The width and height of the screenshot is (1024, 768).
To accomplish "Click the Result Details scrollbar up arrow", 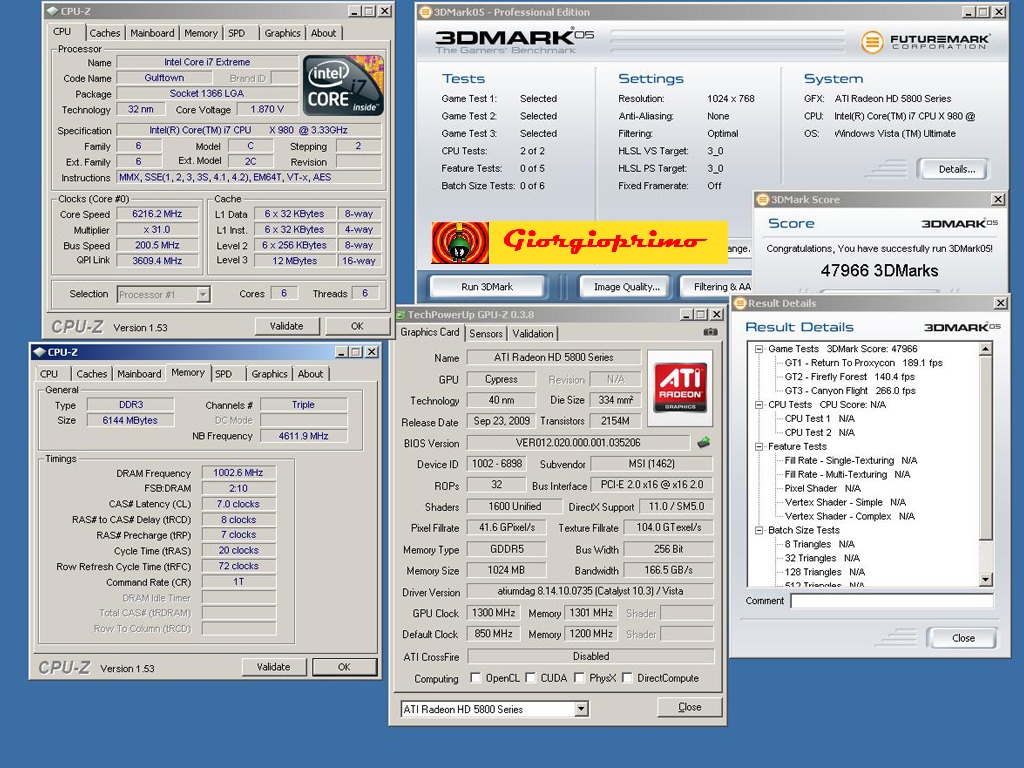I will 985,349.
